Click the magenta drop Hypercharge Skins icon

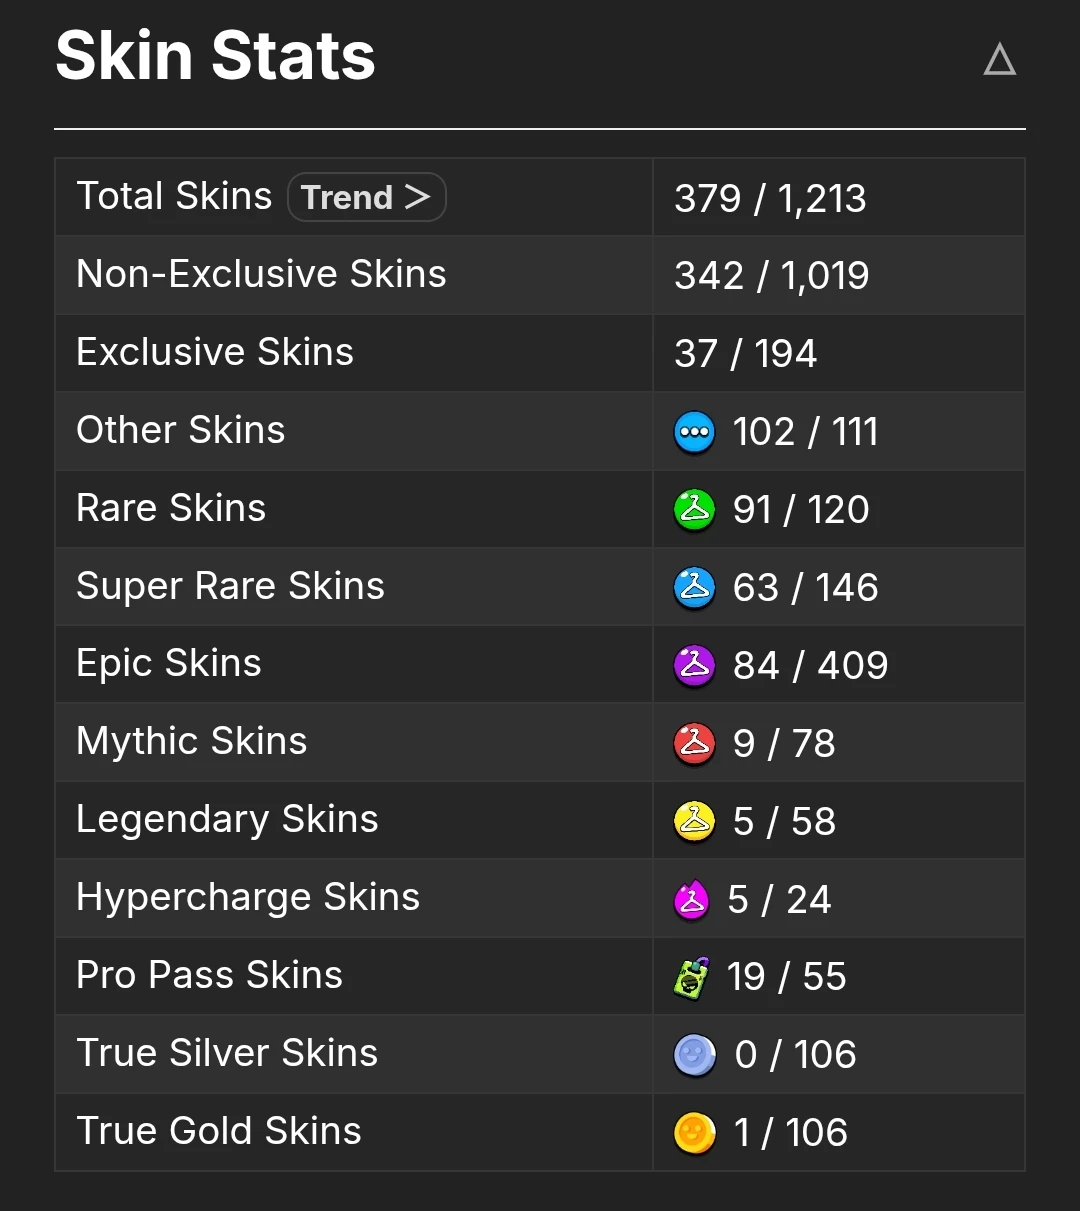pyautogui.click(x=691, y=900)
